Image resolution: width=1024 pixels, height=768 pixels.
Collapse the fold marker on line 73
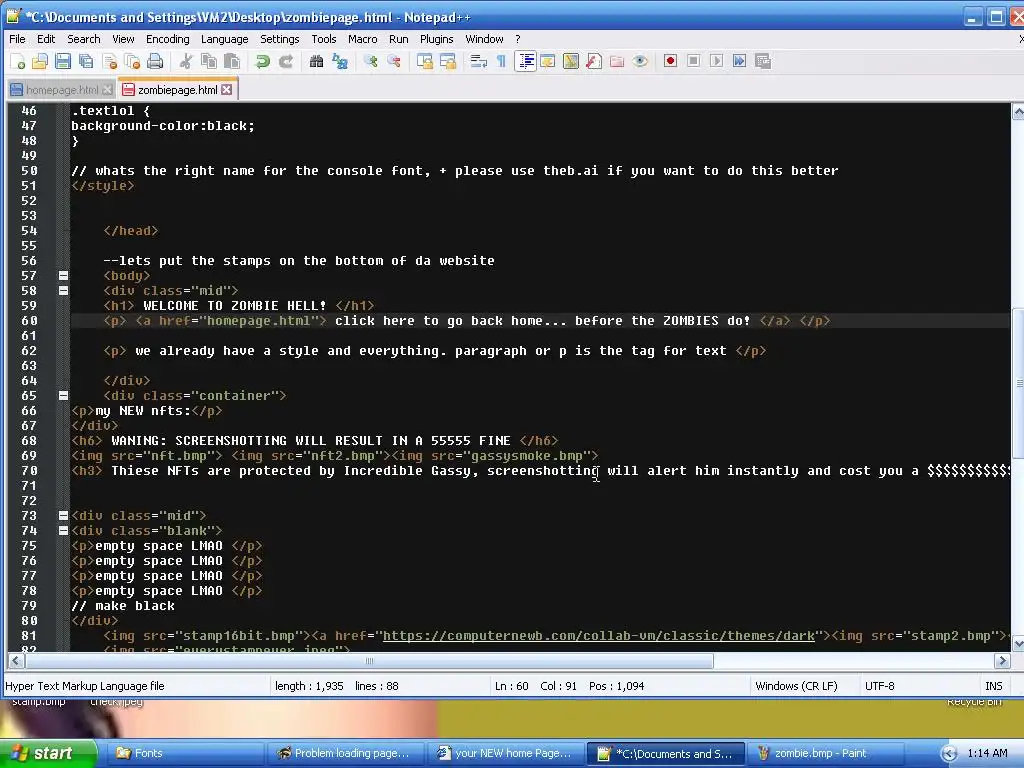[63, 516]
